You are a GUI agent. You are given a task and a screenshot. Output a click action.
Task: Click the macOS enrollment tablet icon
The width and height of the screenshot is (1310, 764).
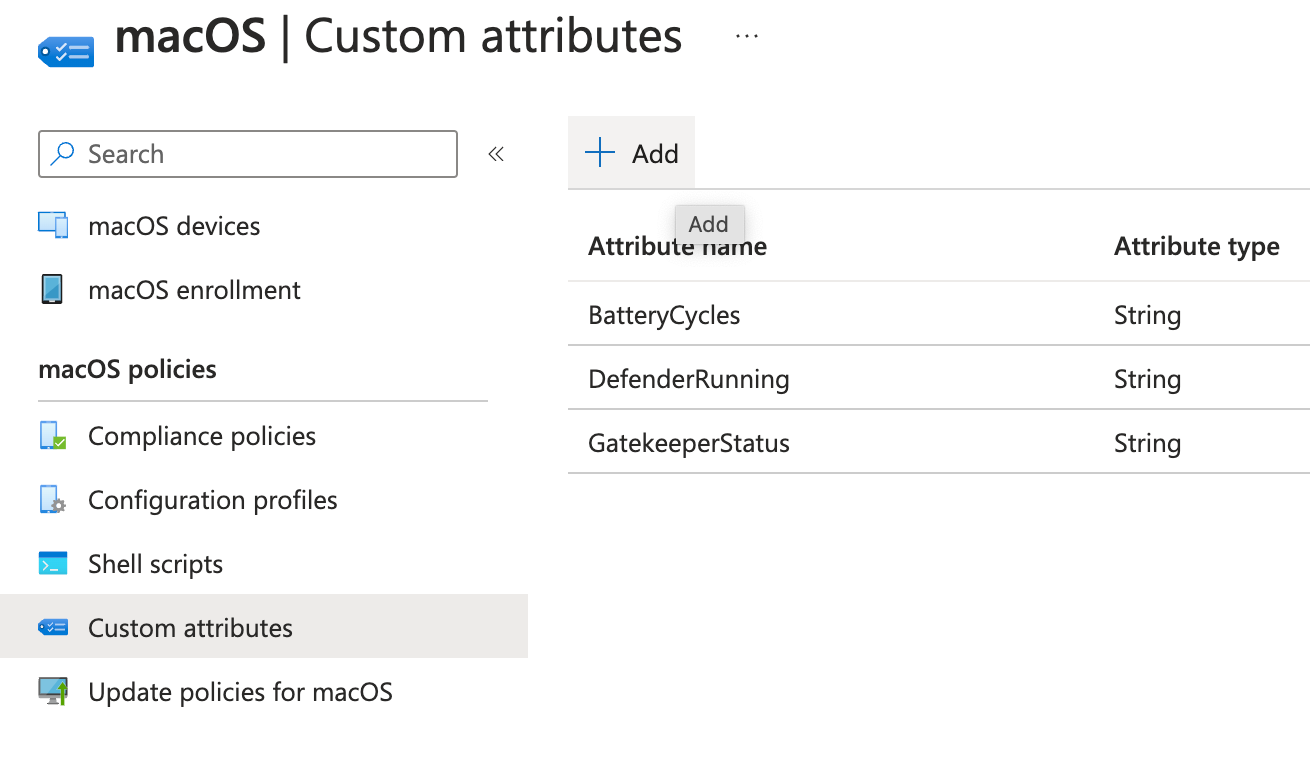52,290
